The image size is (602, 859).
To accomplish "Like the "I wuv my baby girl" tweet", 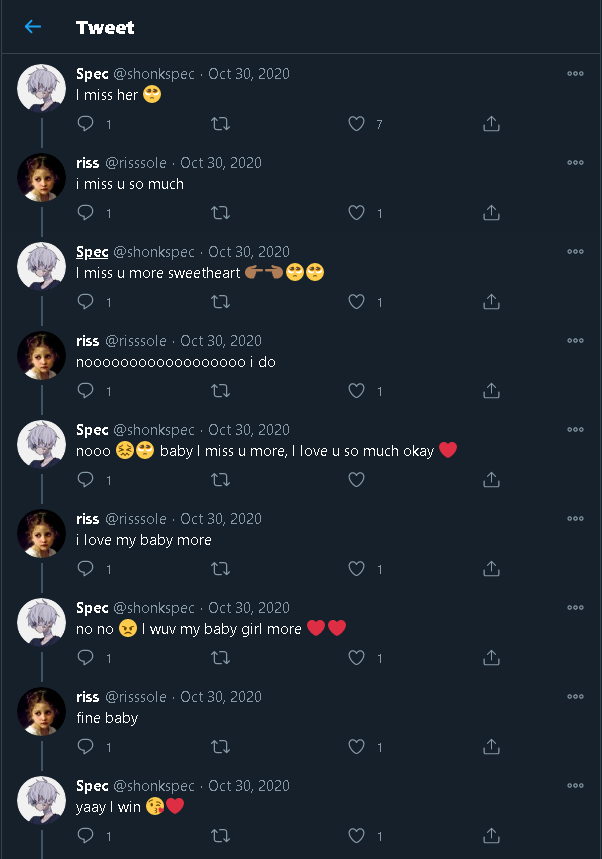I will point(356,658).
